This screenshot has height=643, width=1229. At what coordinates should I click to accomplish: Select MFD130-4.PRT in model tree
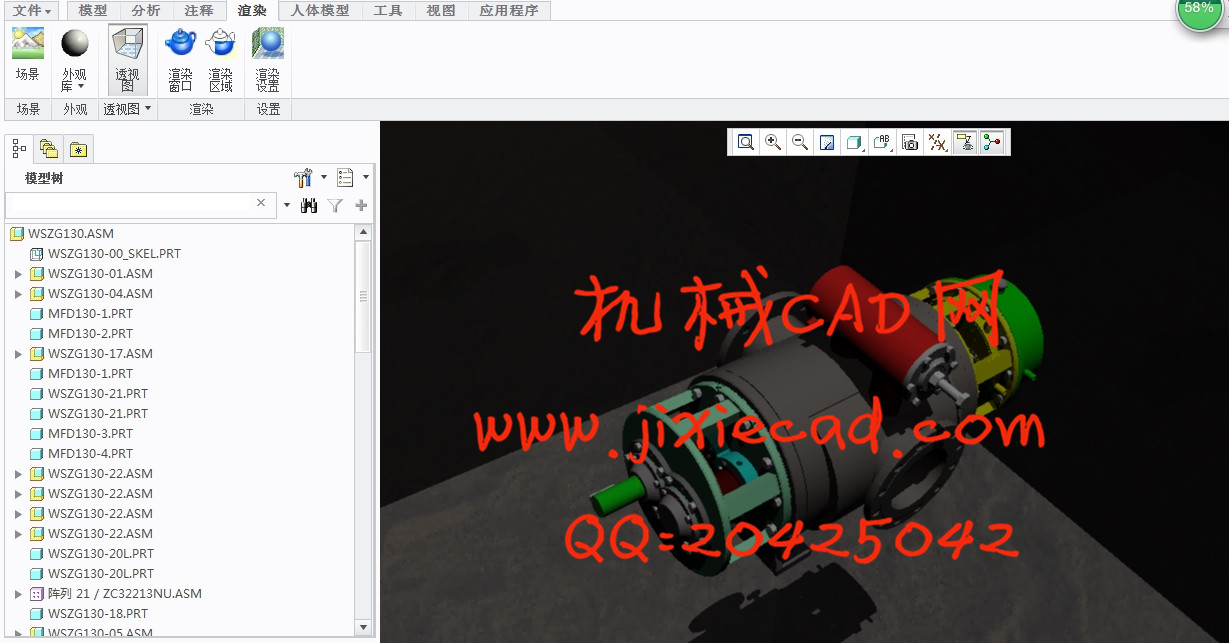pos(90,454)
